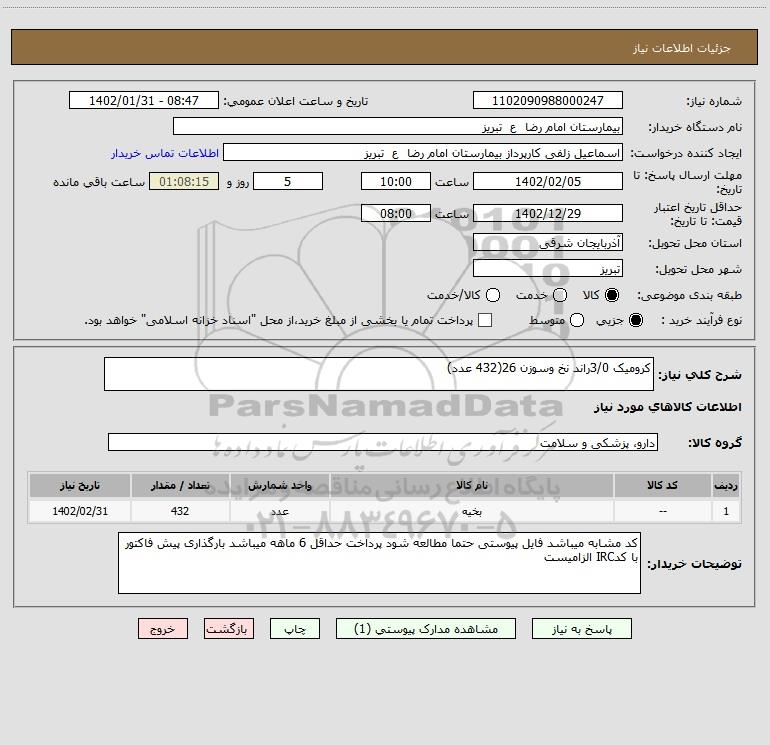
Task: Click the requester field اسماعیل زلفی
Action: click(x=423, y=153)
